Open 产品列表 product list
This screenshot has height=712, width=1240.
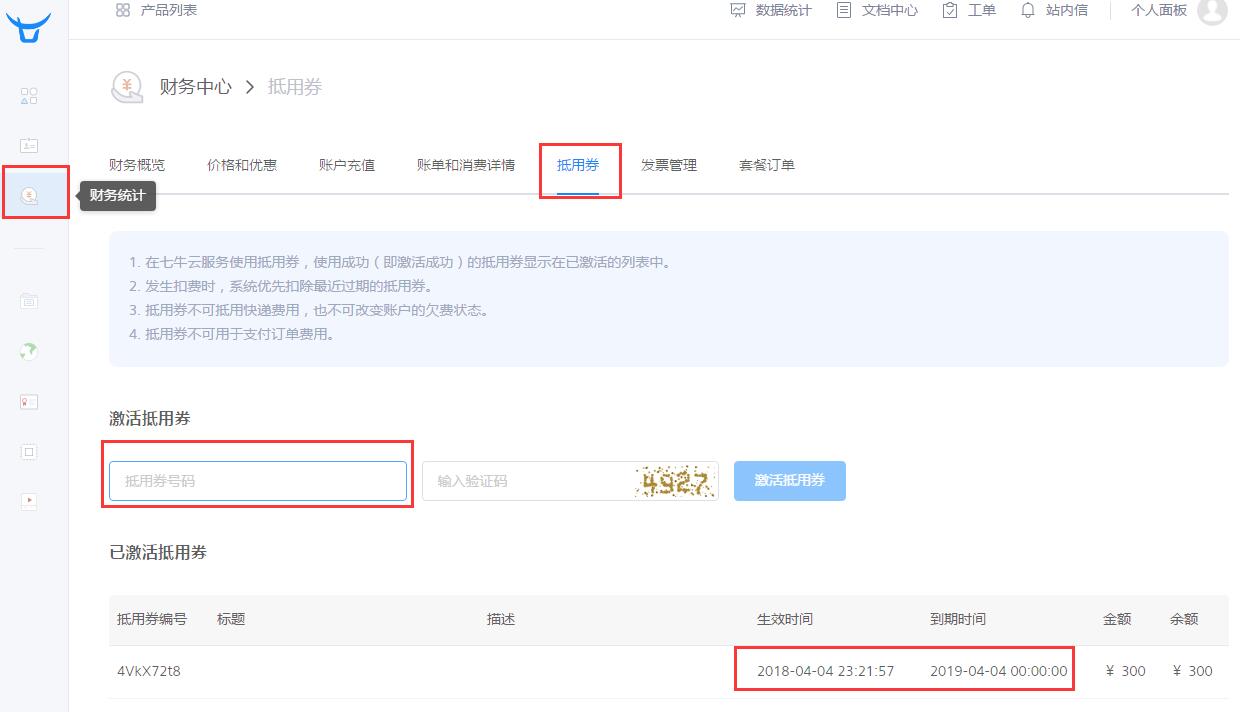157,10
